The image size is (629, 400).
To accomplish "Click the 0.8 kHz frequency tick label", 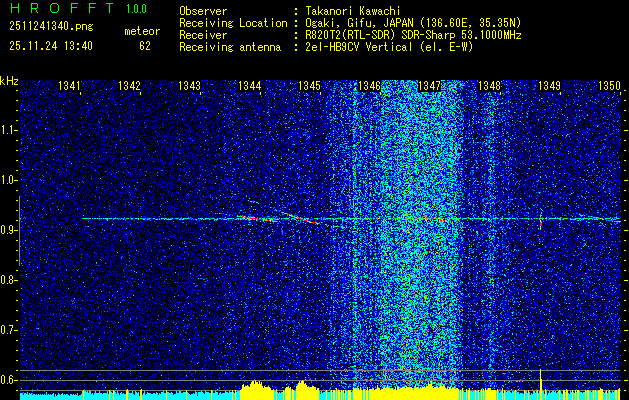I will (x=9, y=280).
